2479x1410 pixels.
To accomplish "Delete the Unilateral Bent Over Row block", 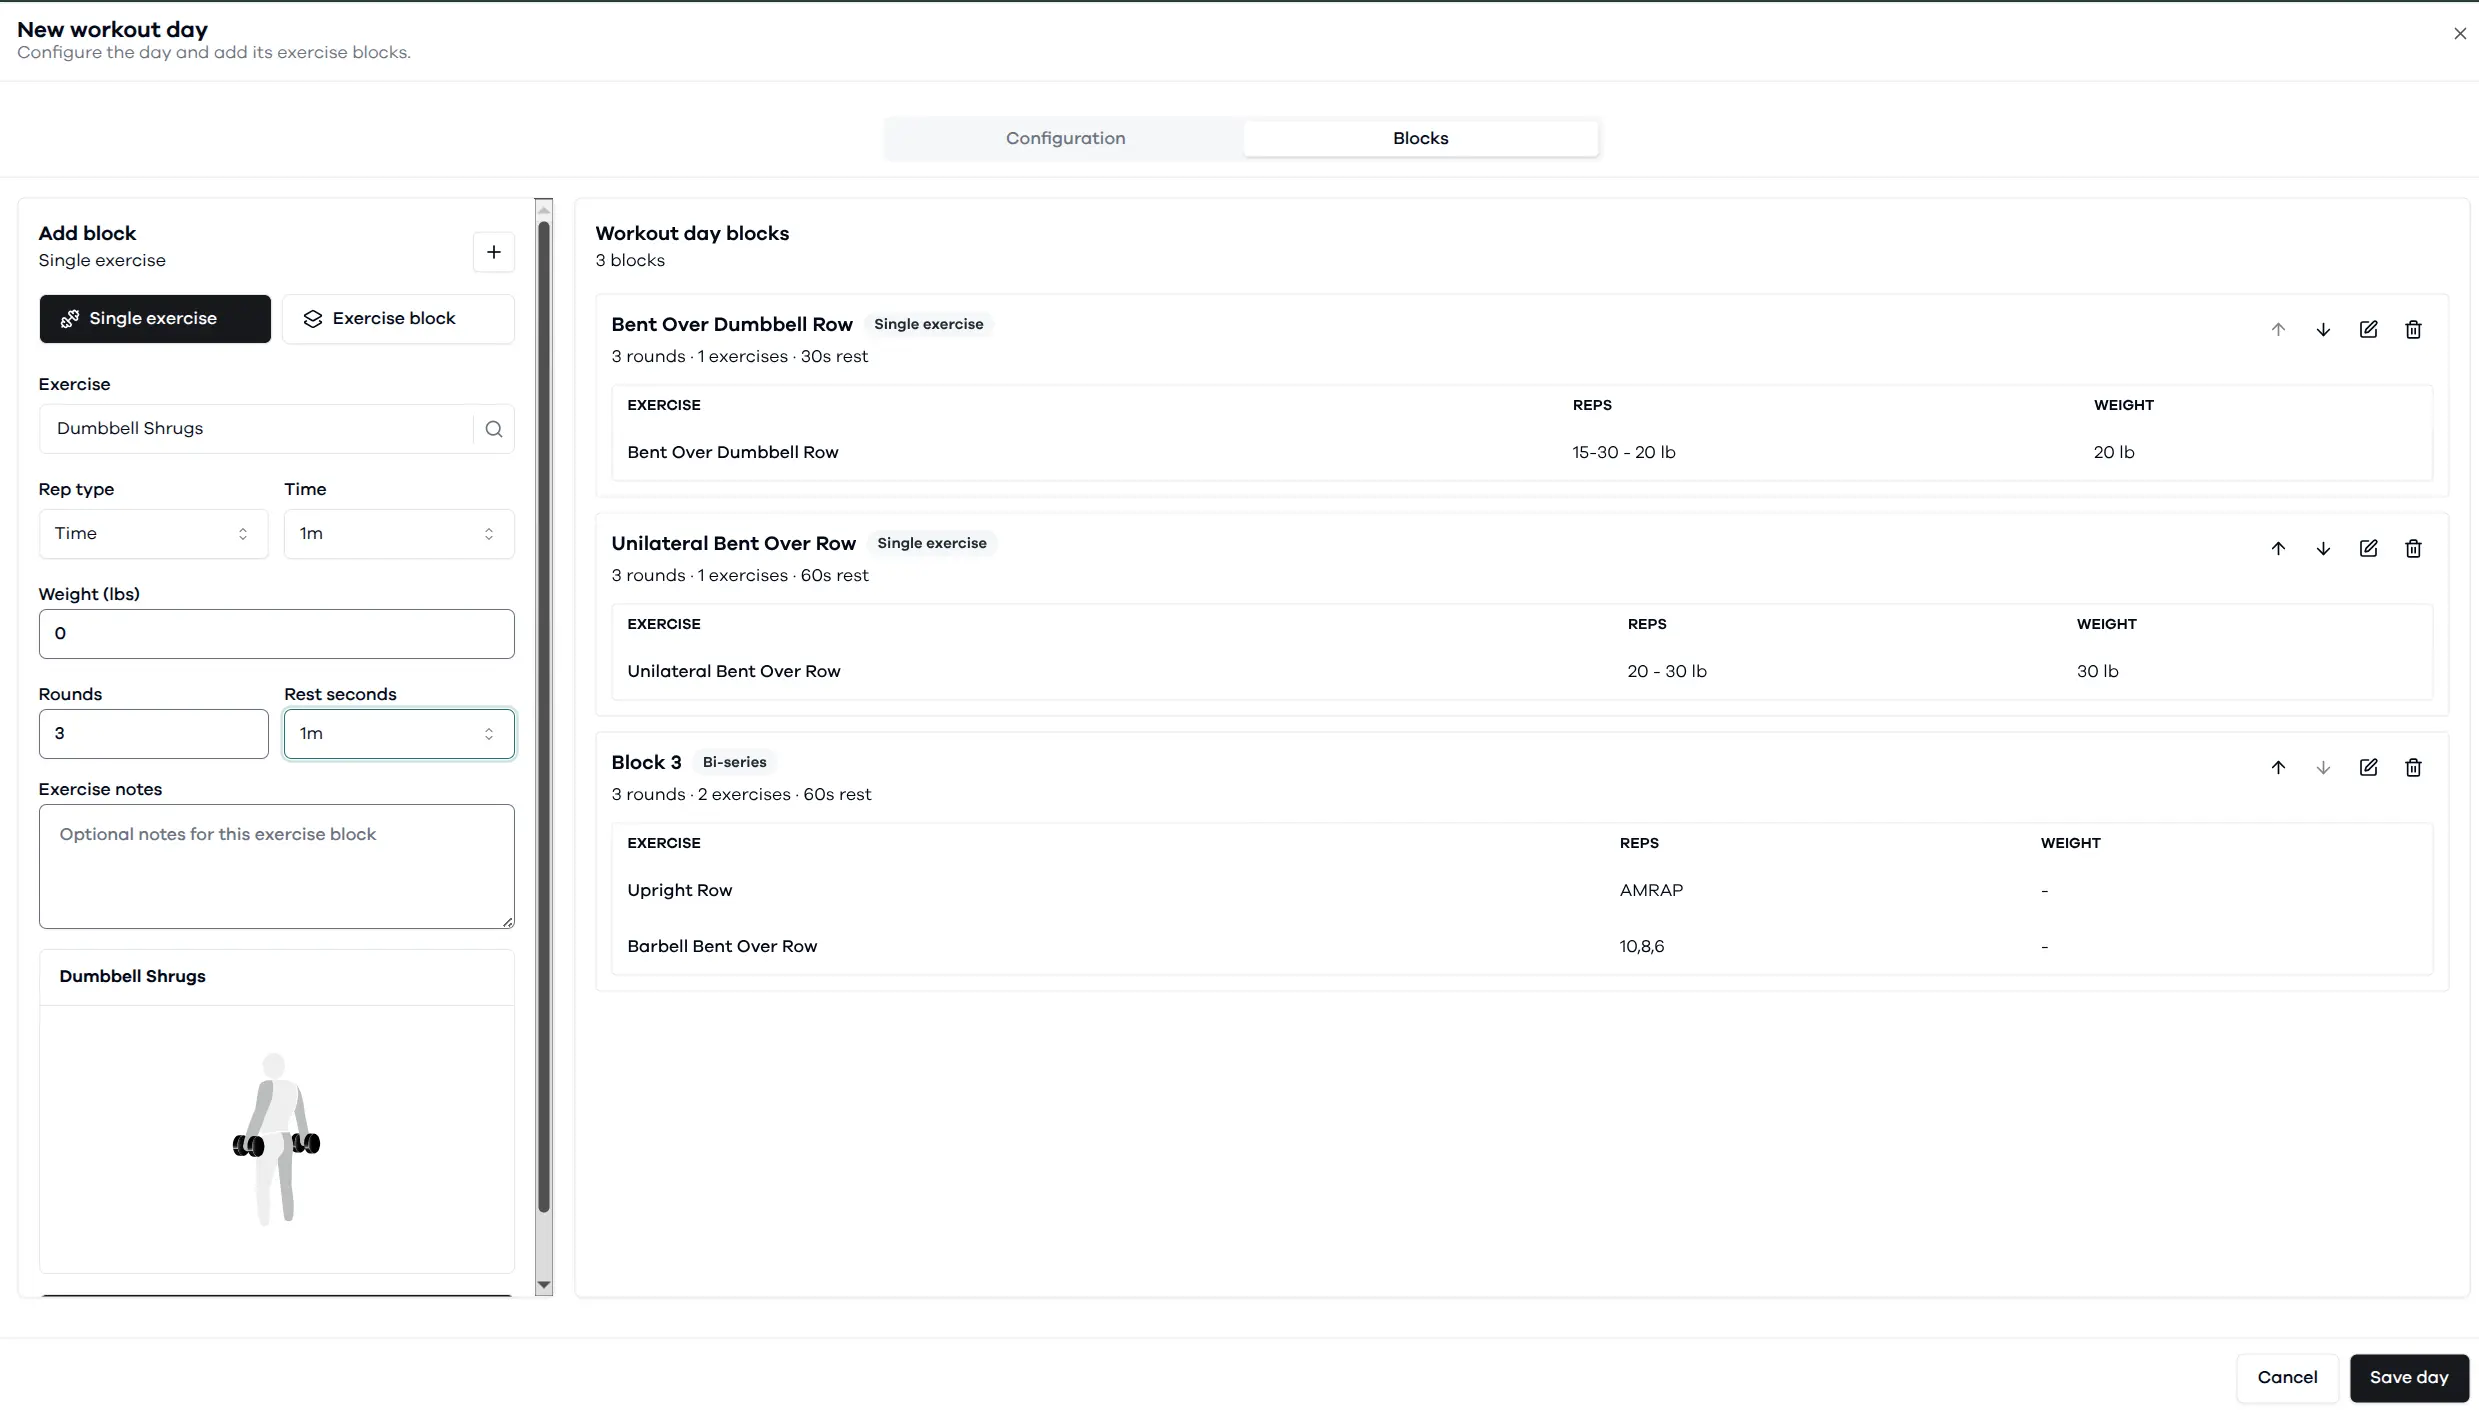I will coord(2413,548).
